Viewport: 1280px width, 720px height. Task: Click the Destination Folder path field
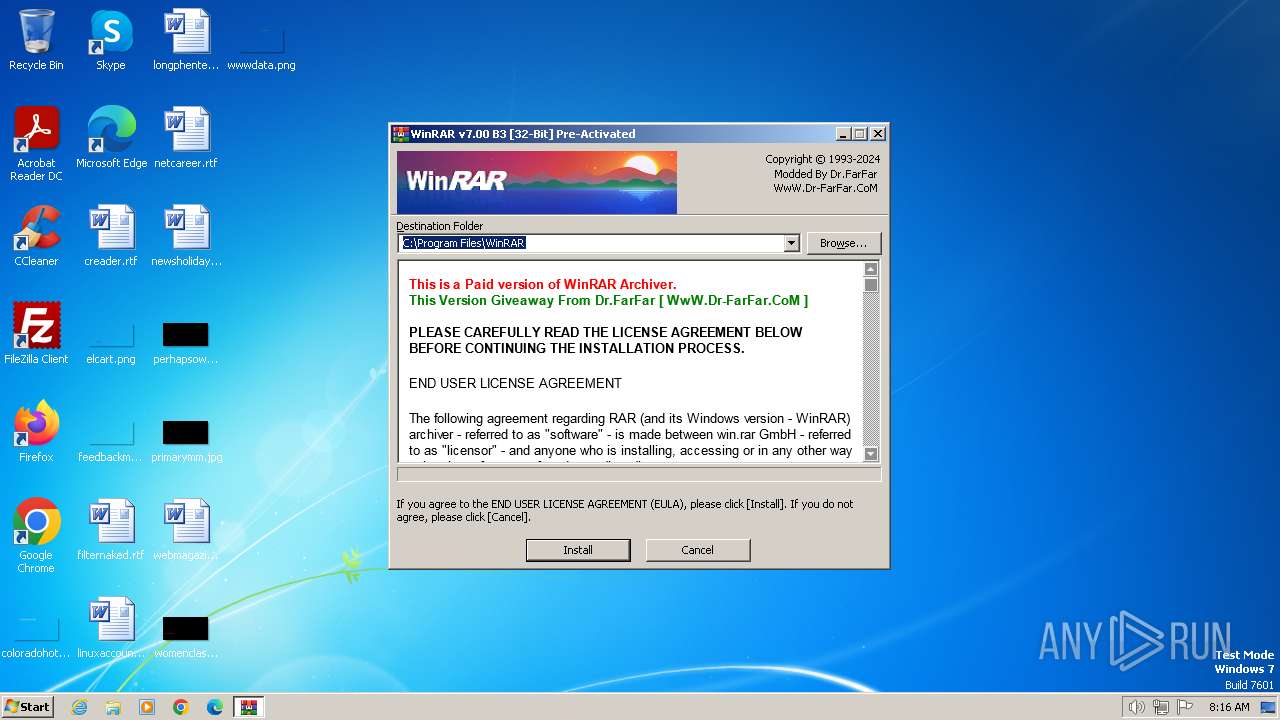(x=591, y=243)
